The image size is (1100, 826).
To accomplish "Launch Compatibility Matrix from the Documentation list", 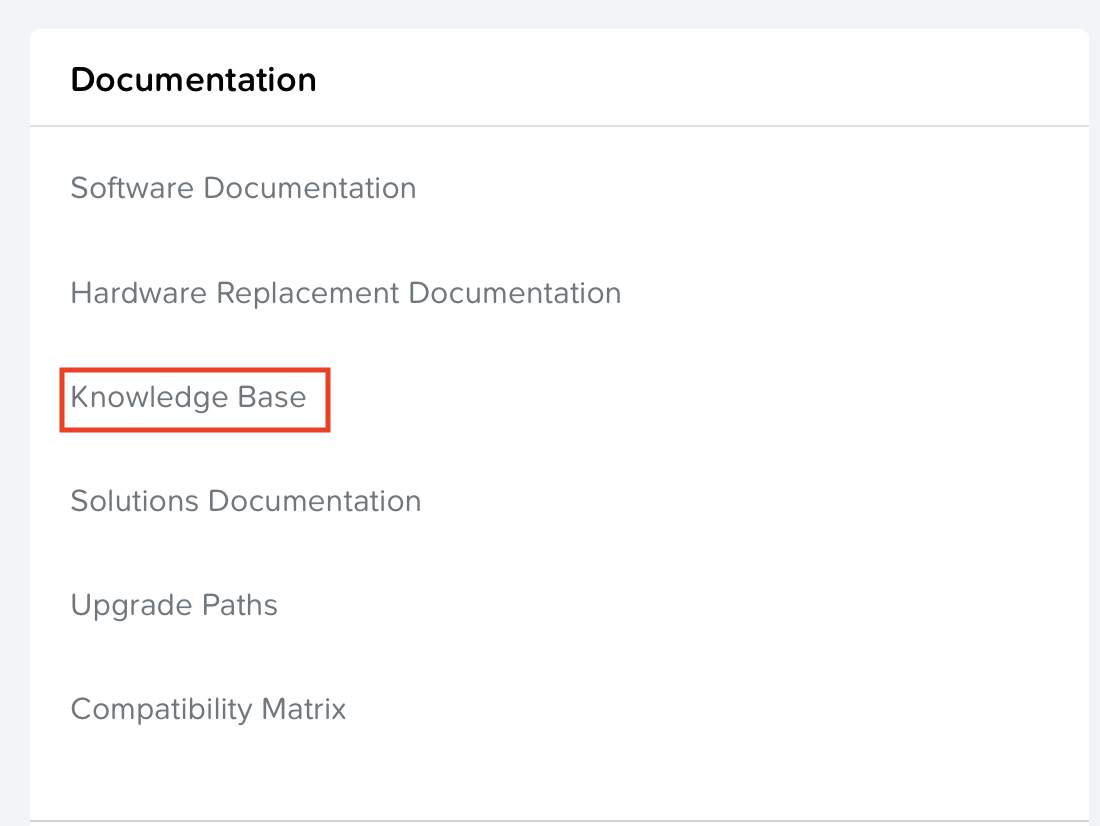I will pyautogui.click(x=208, y=709).
